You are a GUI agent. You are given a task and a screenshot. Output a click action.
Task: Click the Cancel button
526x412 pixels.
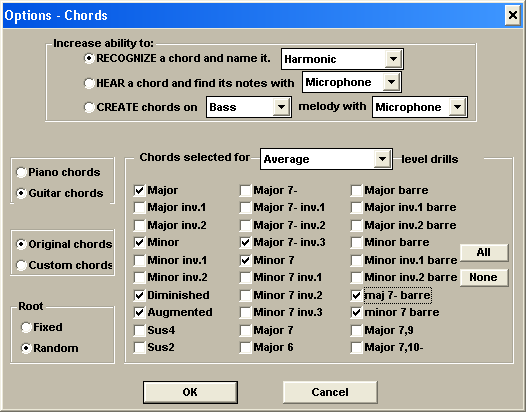(330, 392)
